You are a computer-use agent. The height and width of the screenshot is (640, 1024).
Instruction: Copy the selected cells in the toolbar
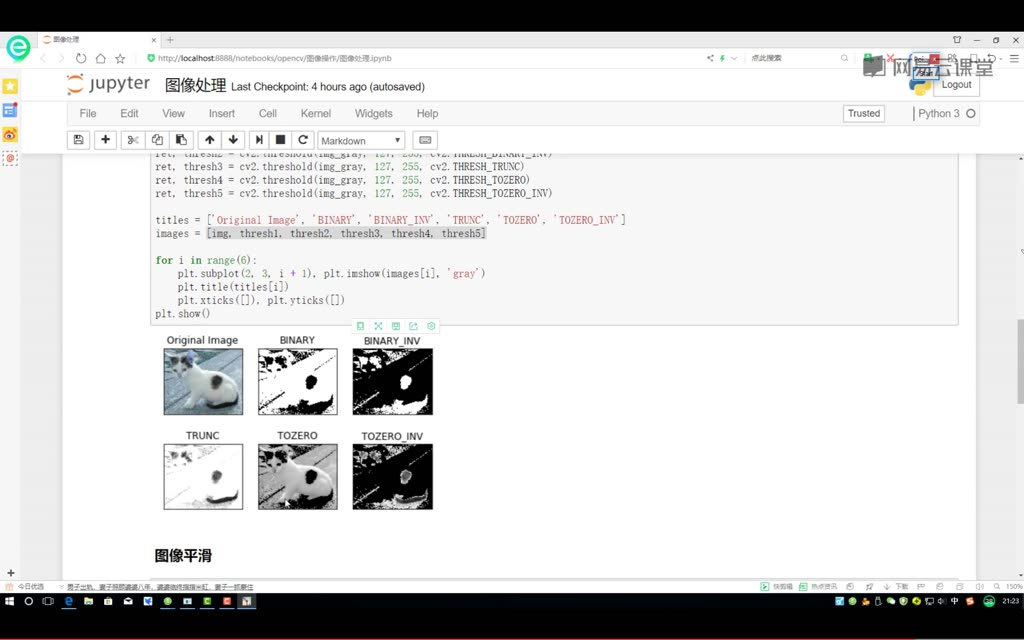pyautogui.click(x=157, y=140)
